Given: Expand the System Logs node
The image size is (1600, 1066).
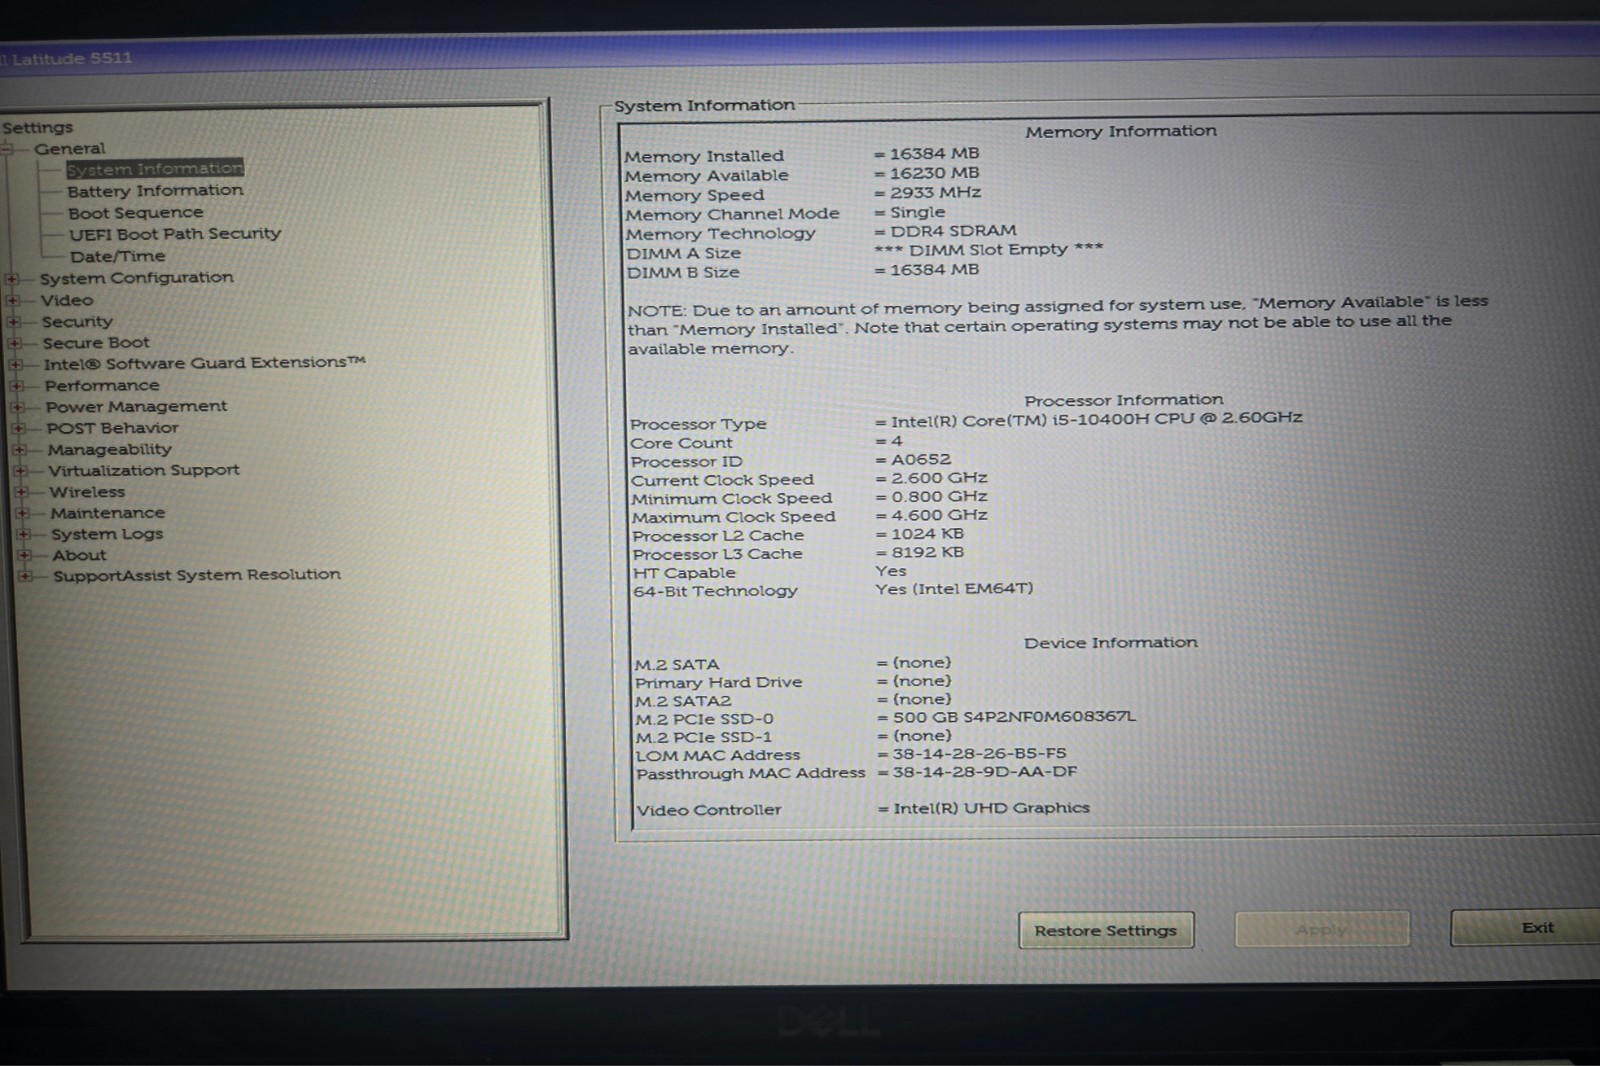Looking at the screenshot, I should [24, 534].
